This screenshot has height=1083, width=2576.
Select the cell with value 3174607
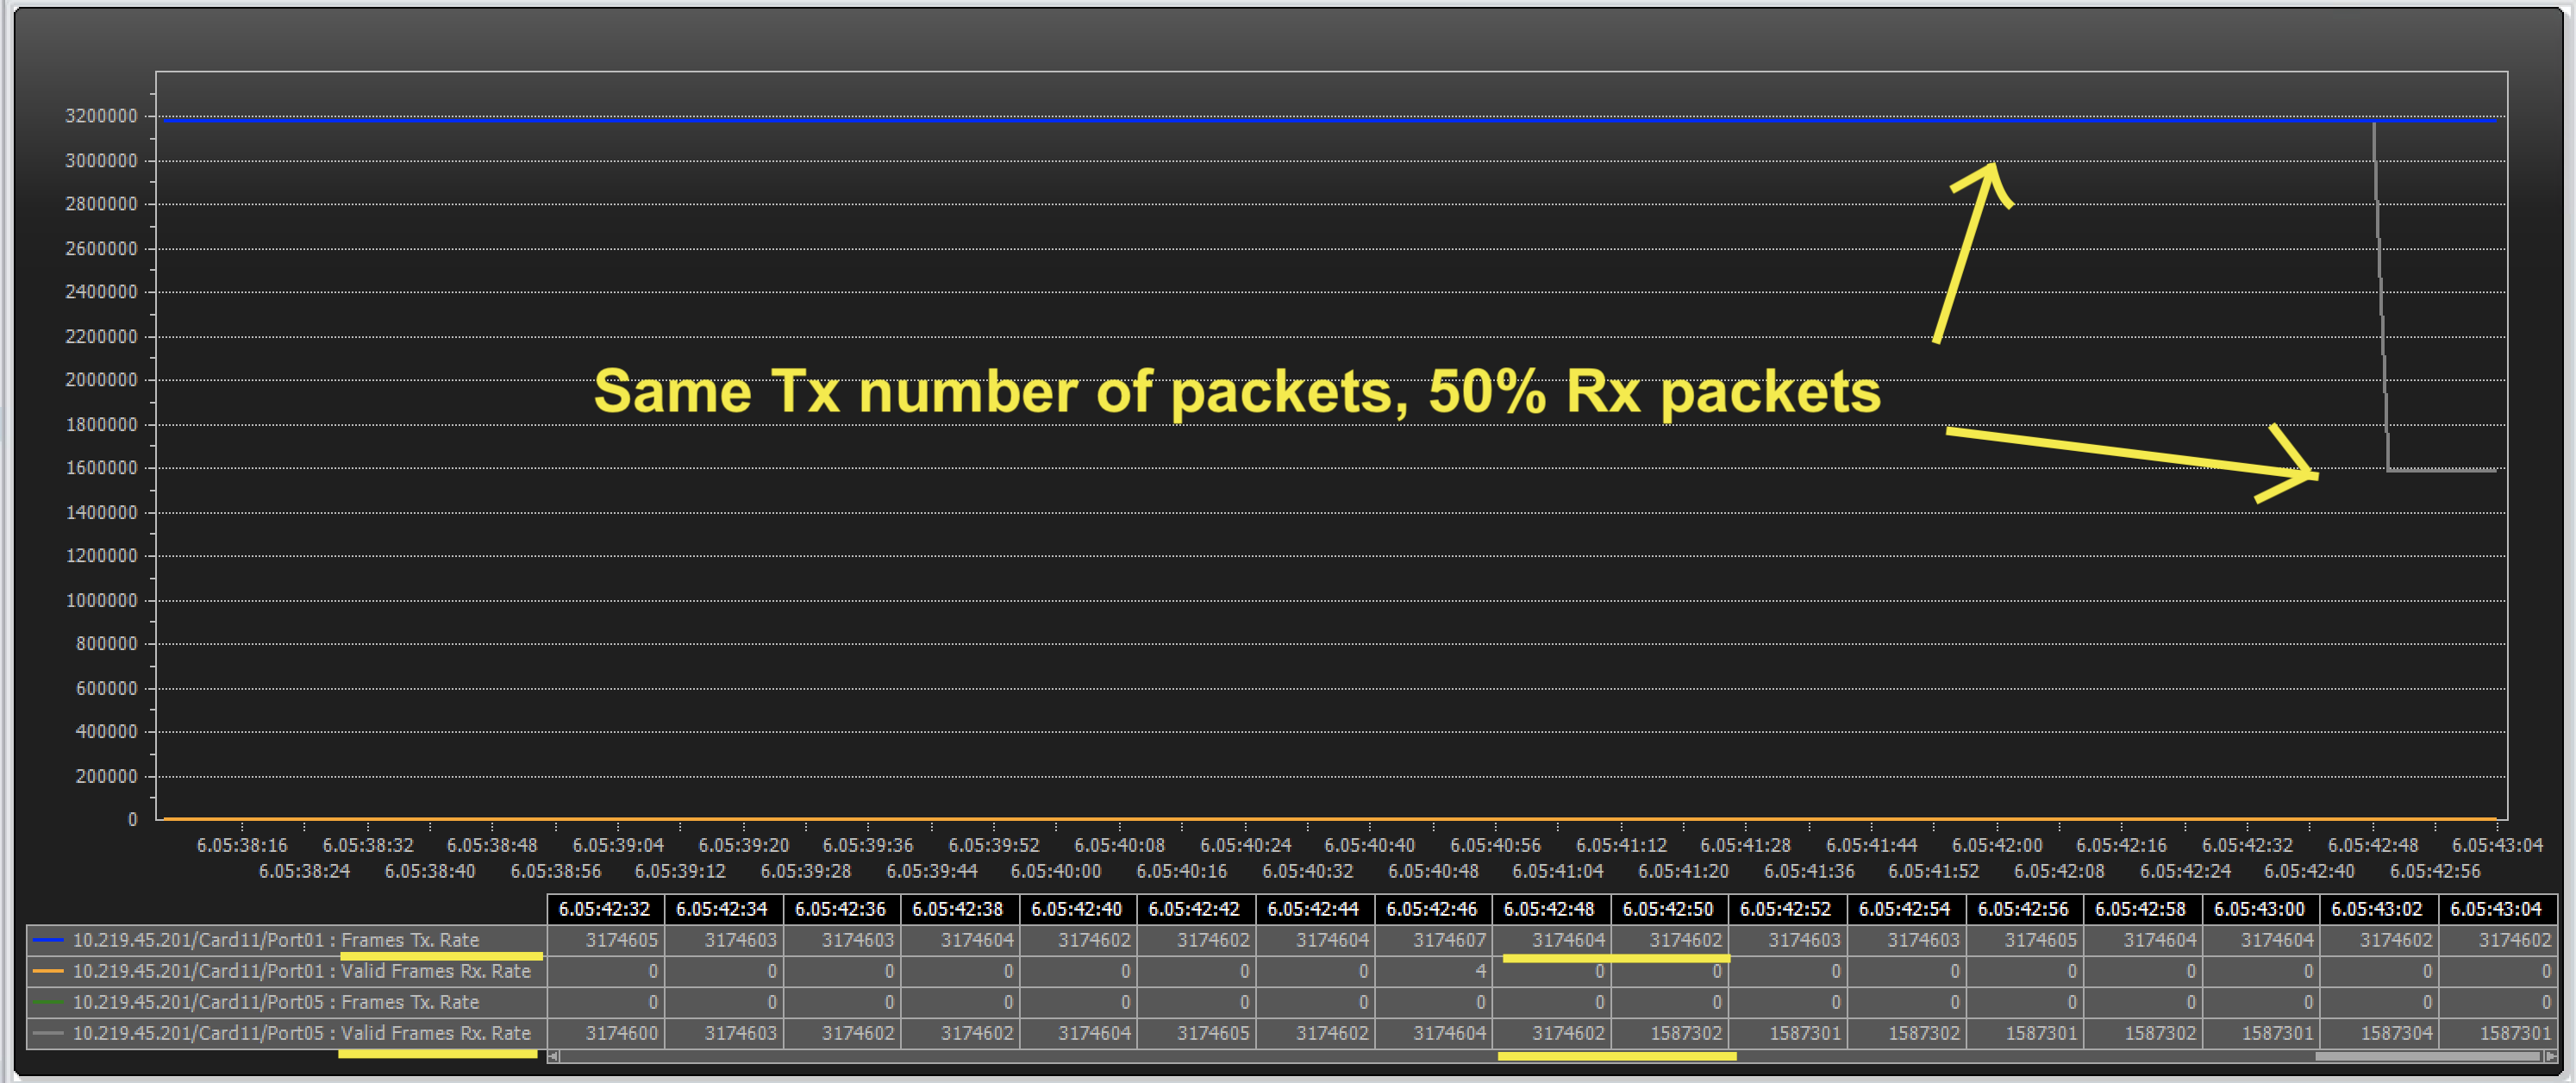[x=1432, y=940]
